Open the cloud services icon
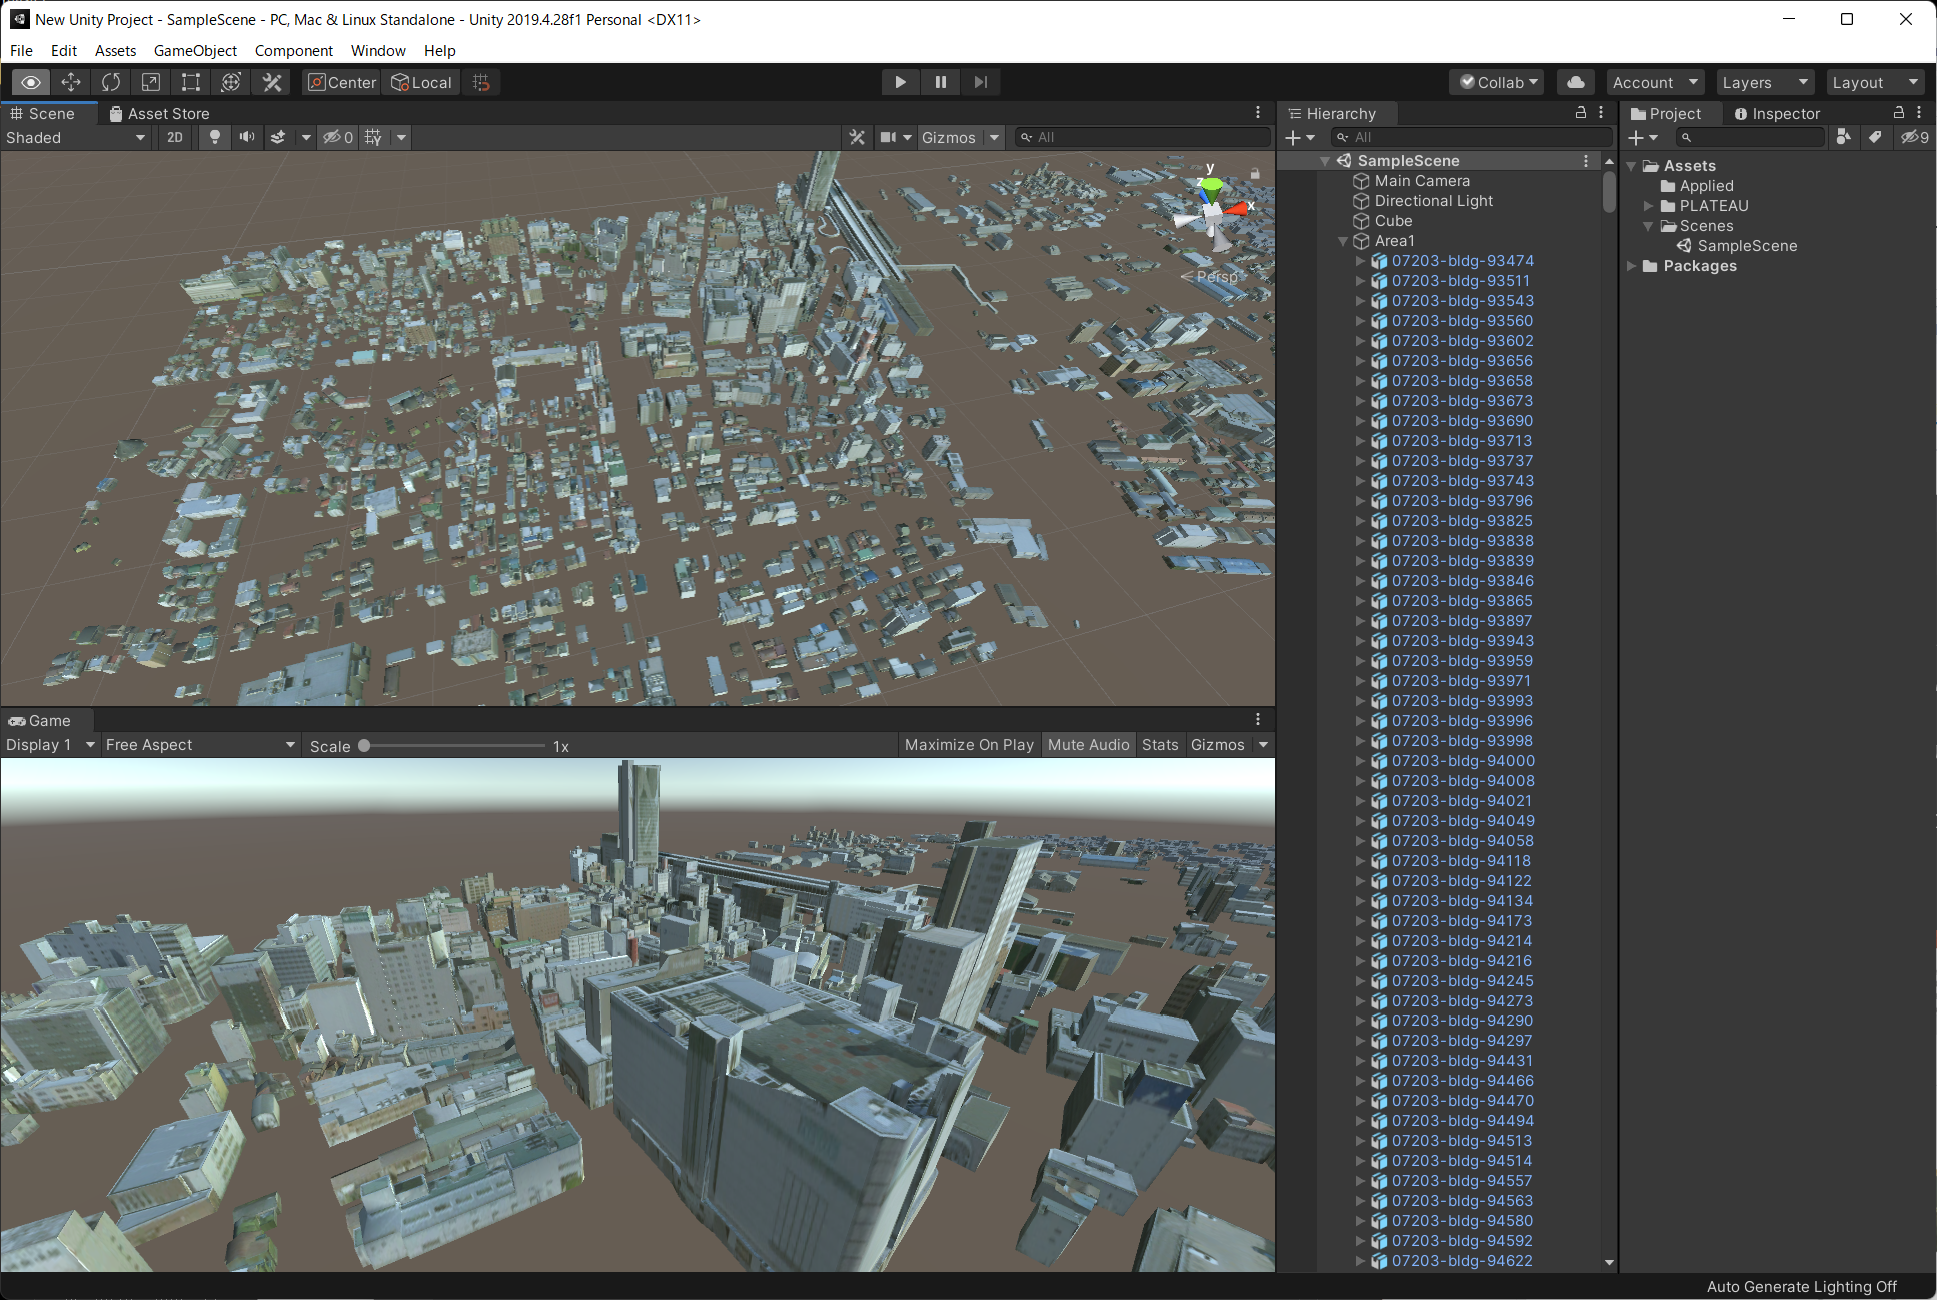The width and height of the screenshot is (1937, 1300). tap(1576, 82)
